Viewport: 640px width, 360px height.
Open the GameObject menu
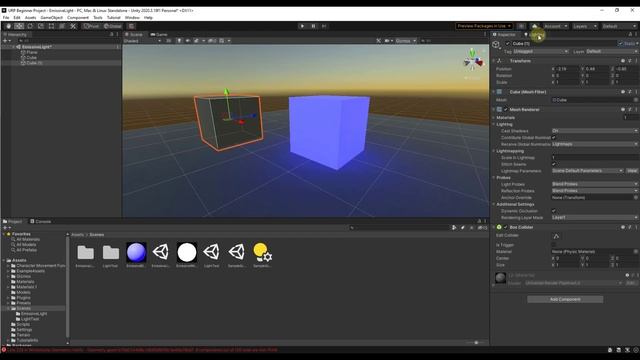coord(51,18)
